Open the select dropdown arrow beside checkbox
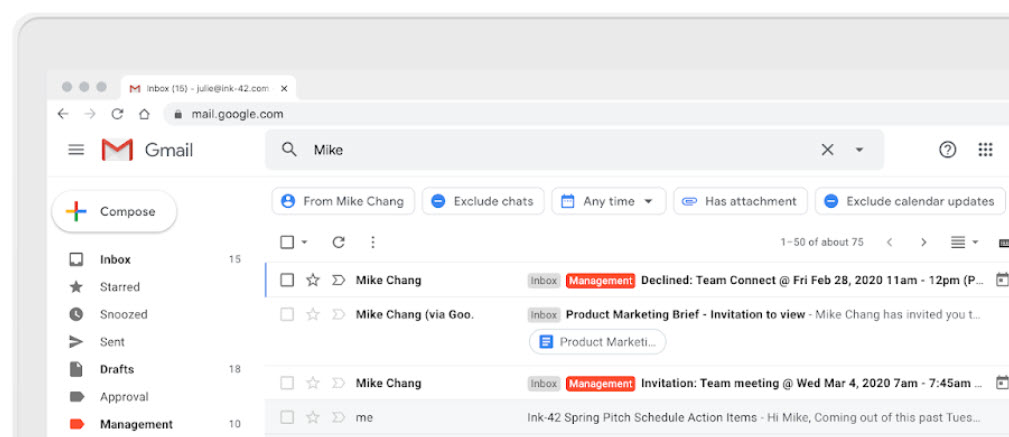 pyautogui.click(x=304, y=243)
